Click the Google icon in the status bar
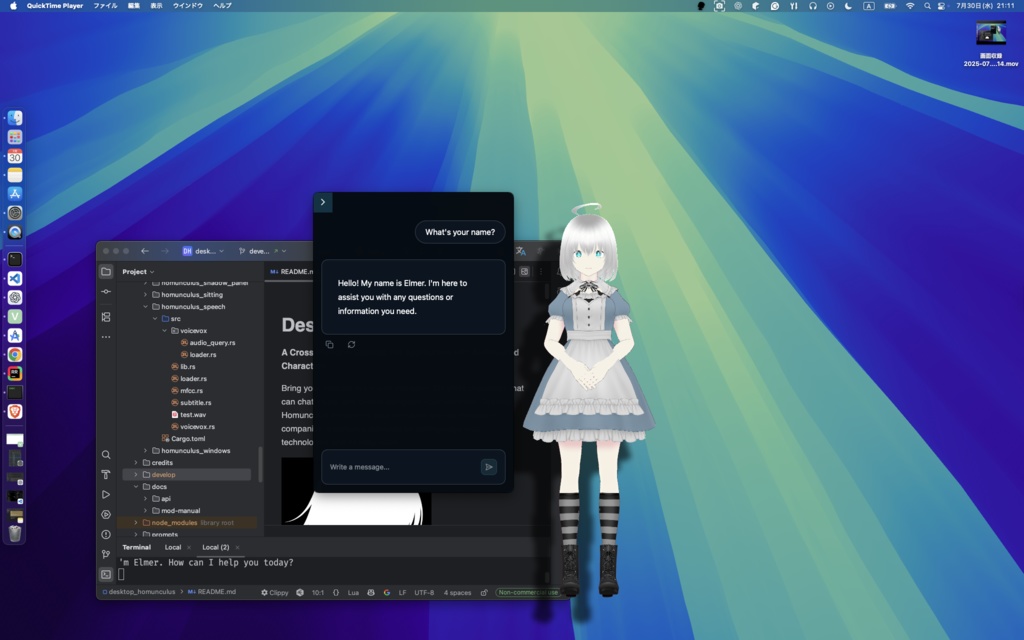Image resolution: width=1024 pixels, height=640 pixels. 386,592
